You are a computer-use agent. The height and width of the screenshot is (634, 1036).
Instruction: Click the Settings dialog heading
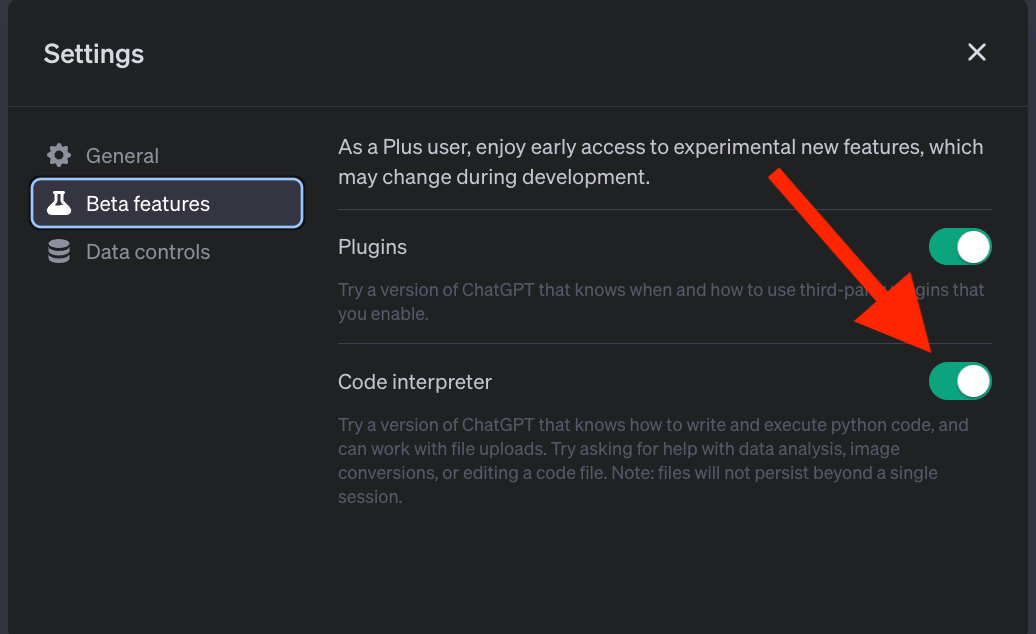click(x=94, y=53)
